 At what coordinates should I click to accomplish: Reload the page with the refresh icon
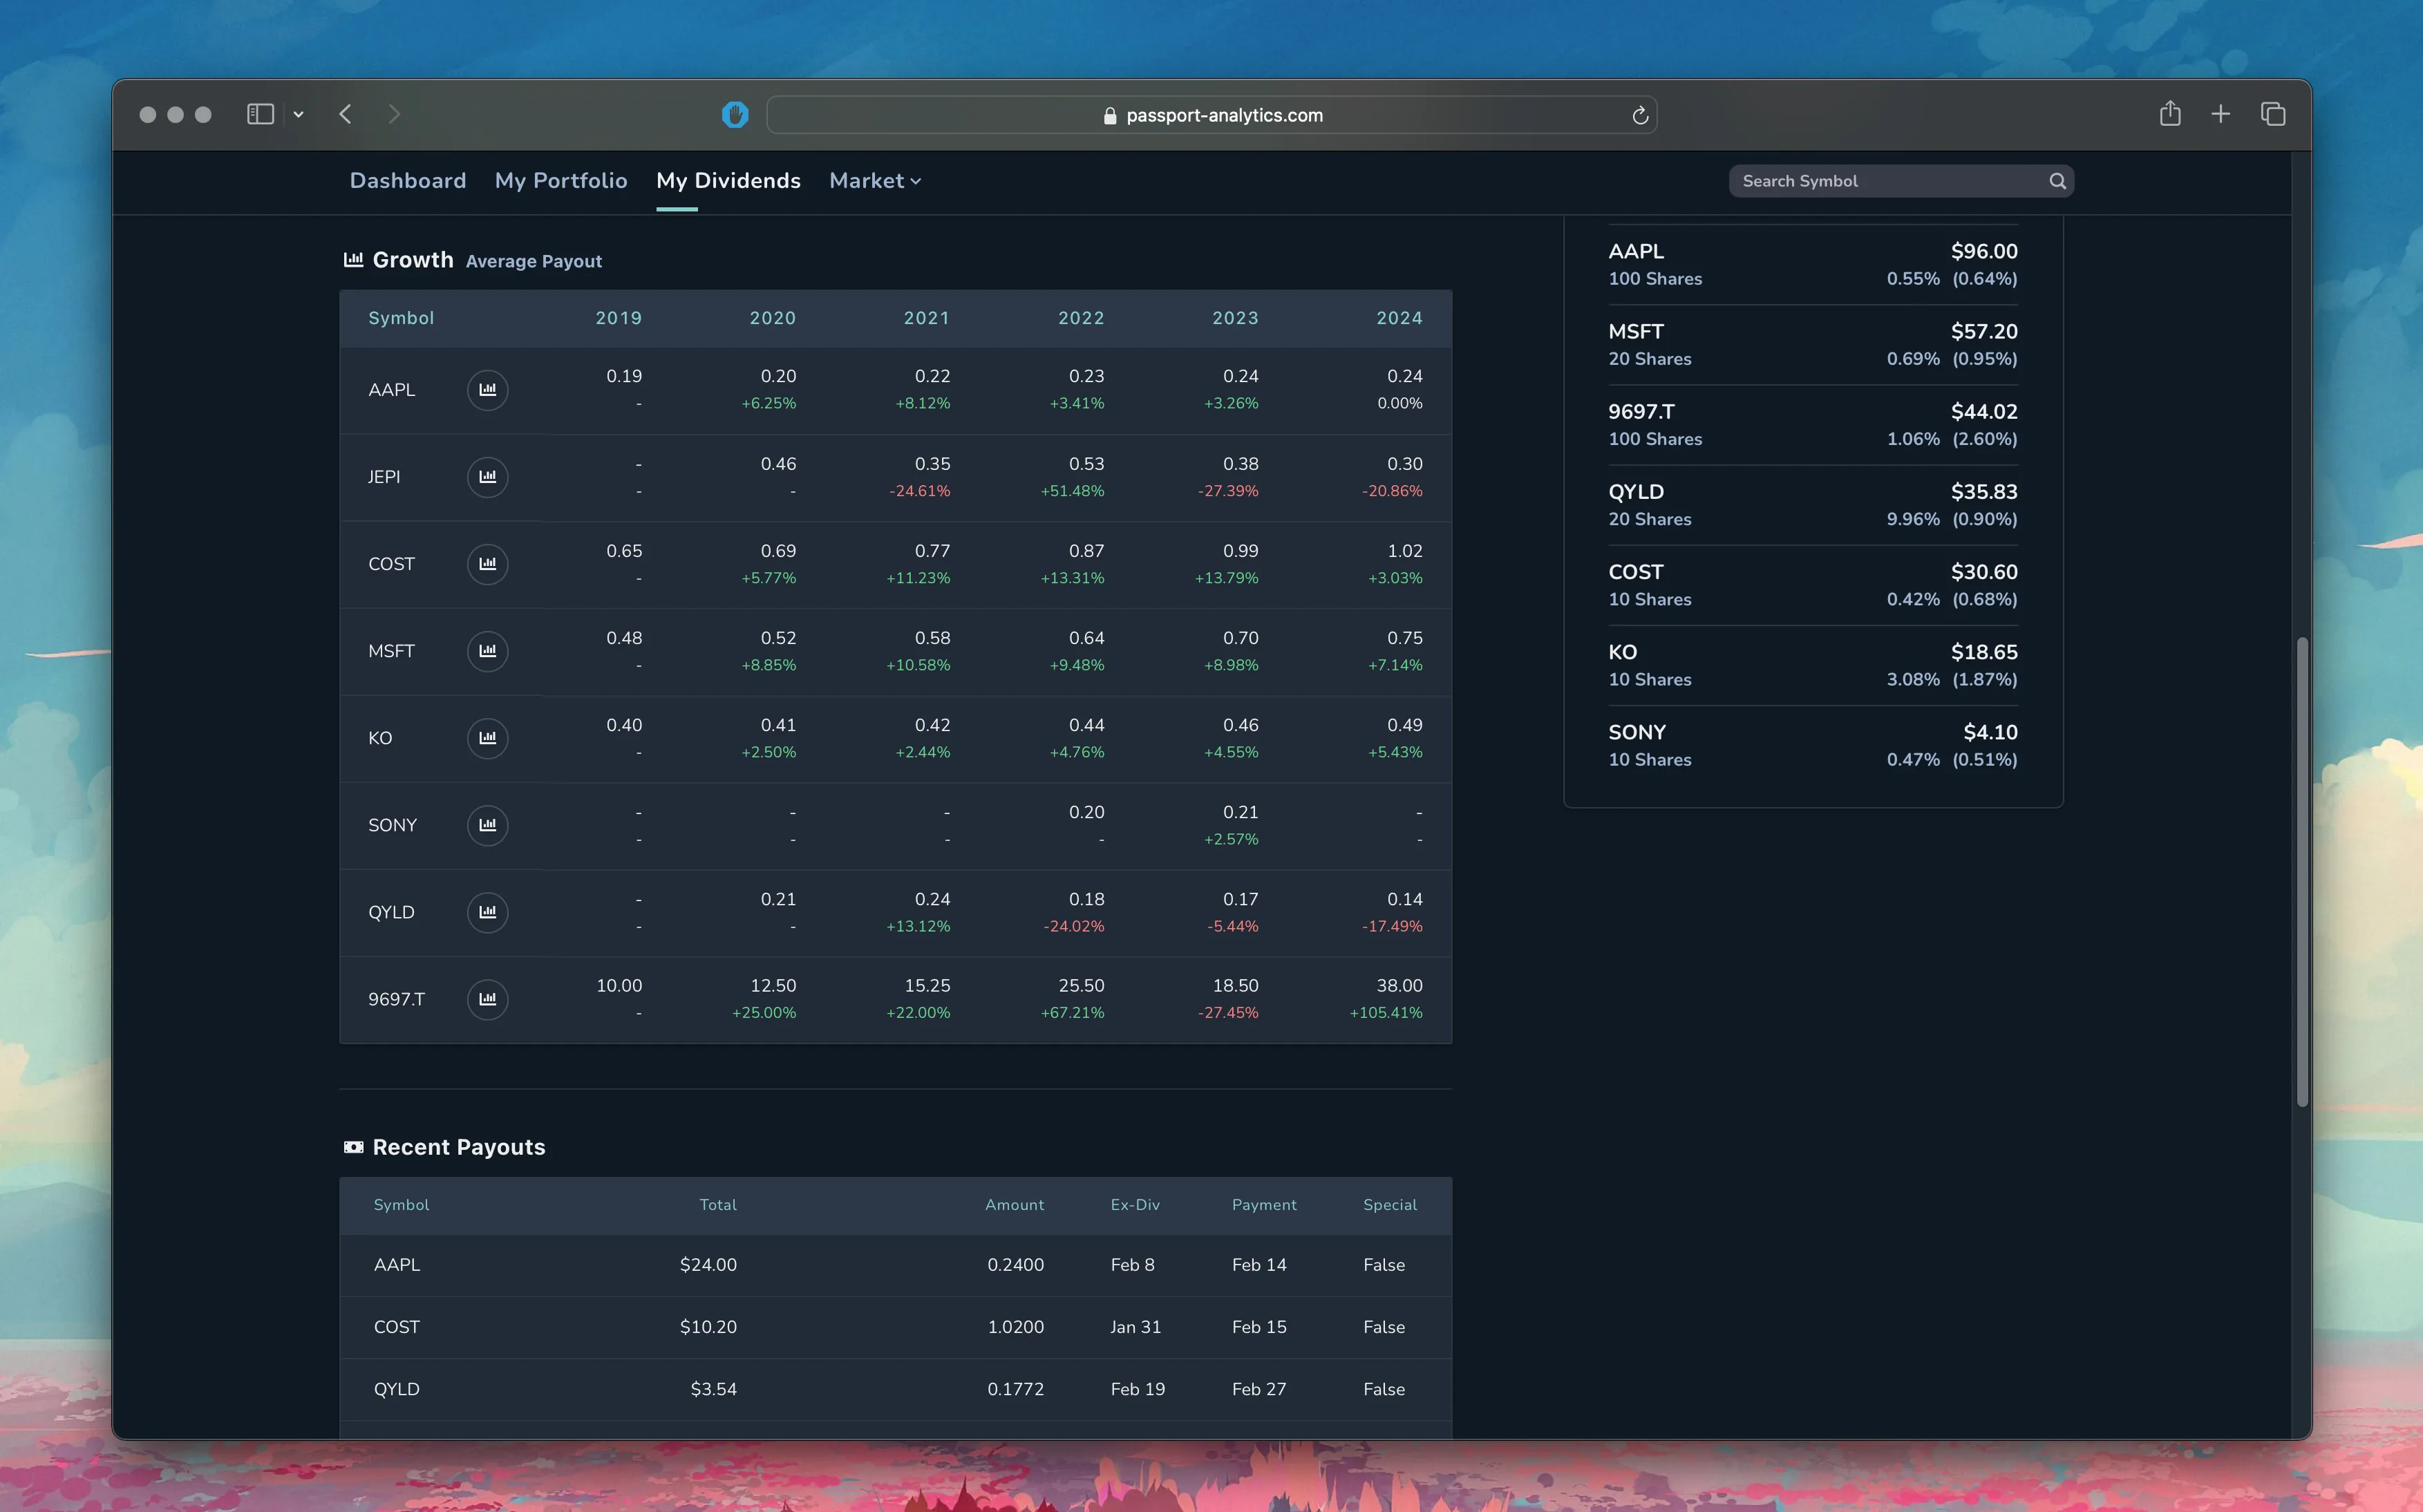coord(1639,116)
